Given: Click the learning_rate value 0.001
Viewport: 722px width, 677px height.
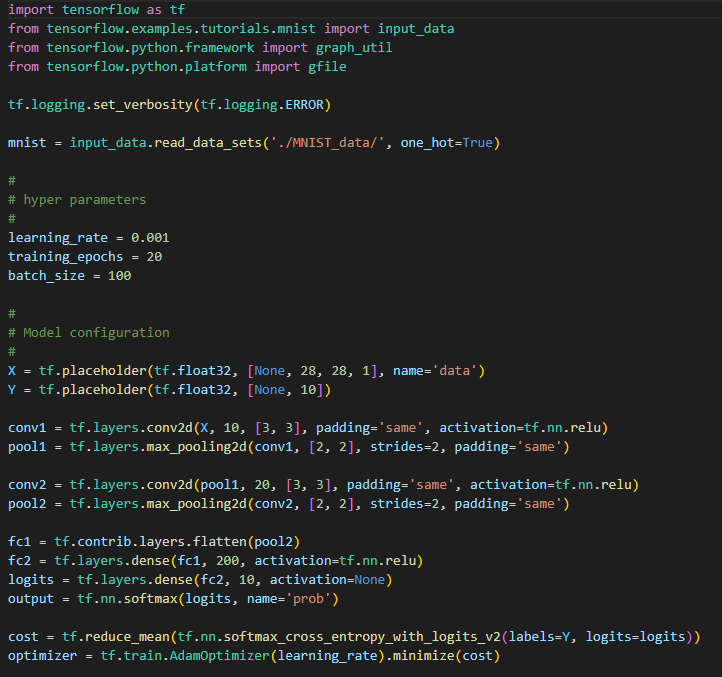Looking at the screenshot, I should point(150,238).
